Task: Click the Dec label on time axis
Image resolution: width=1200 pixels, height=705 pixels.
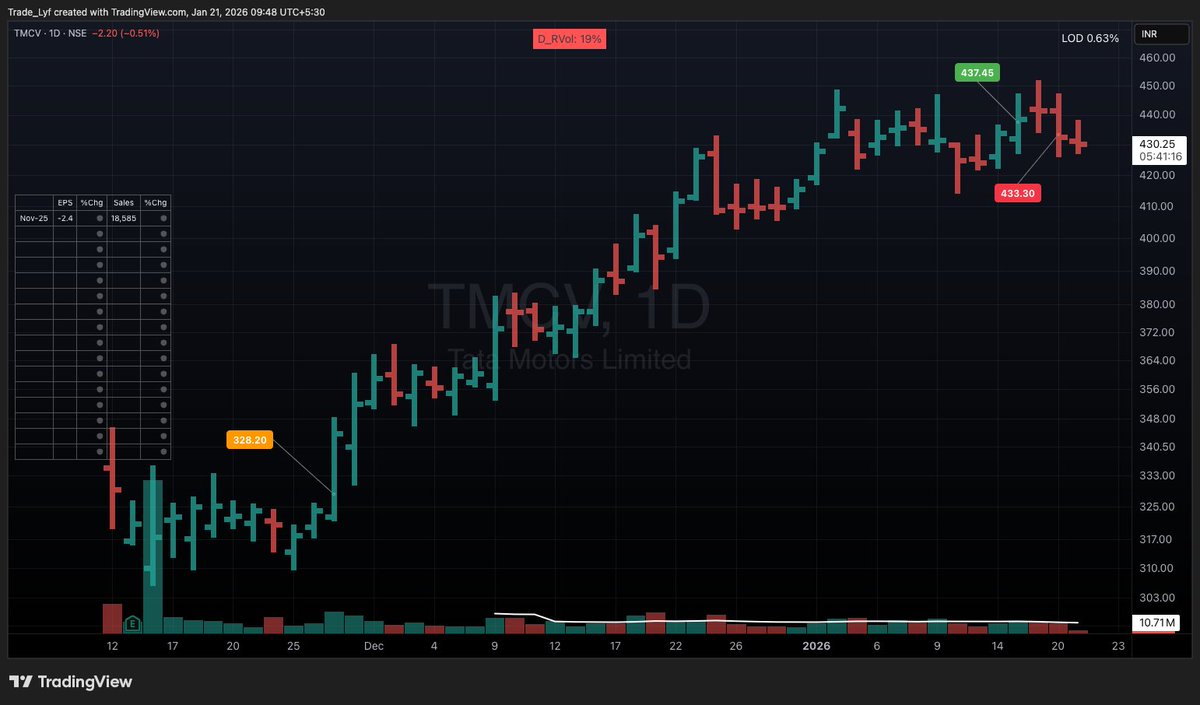Action: tap(374, 647)
